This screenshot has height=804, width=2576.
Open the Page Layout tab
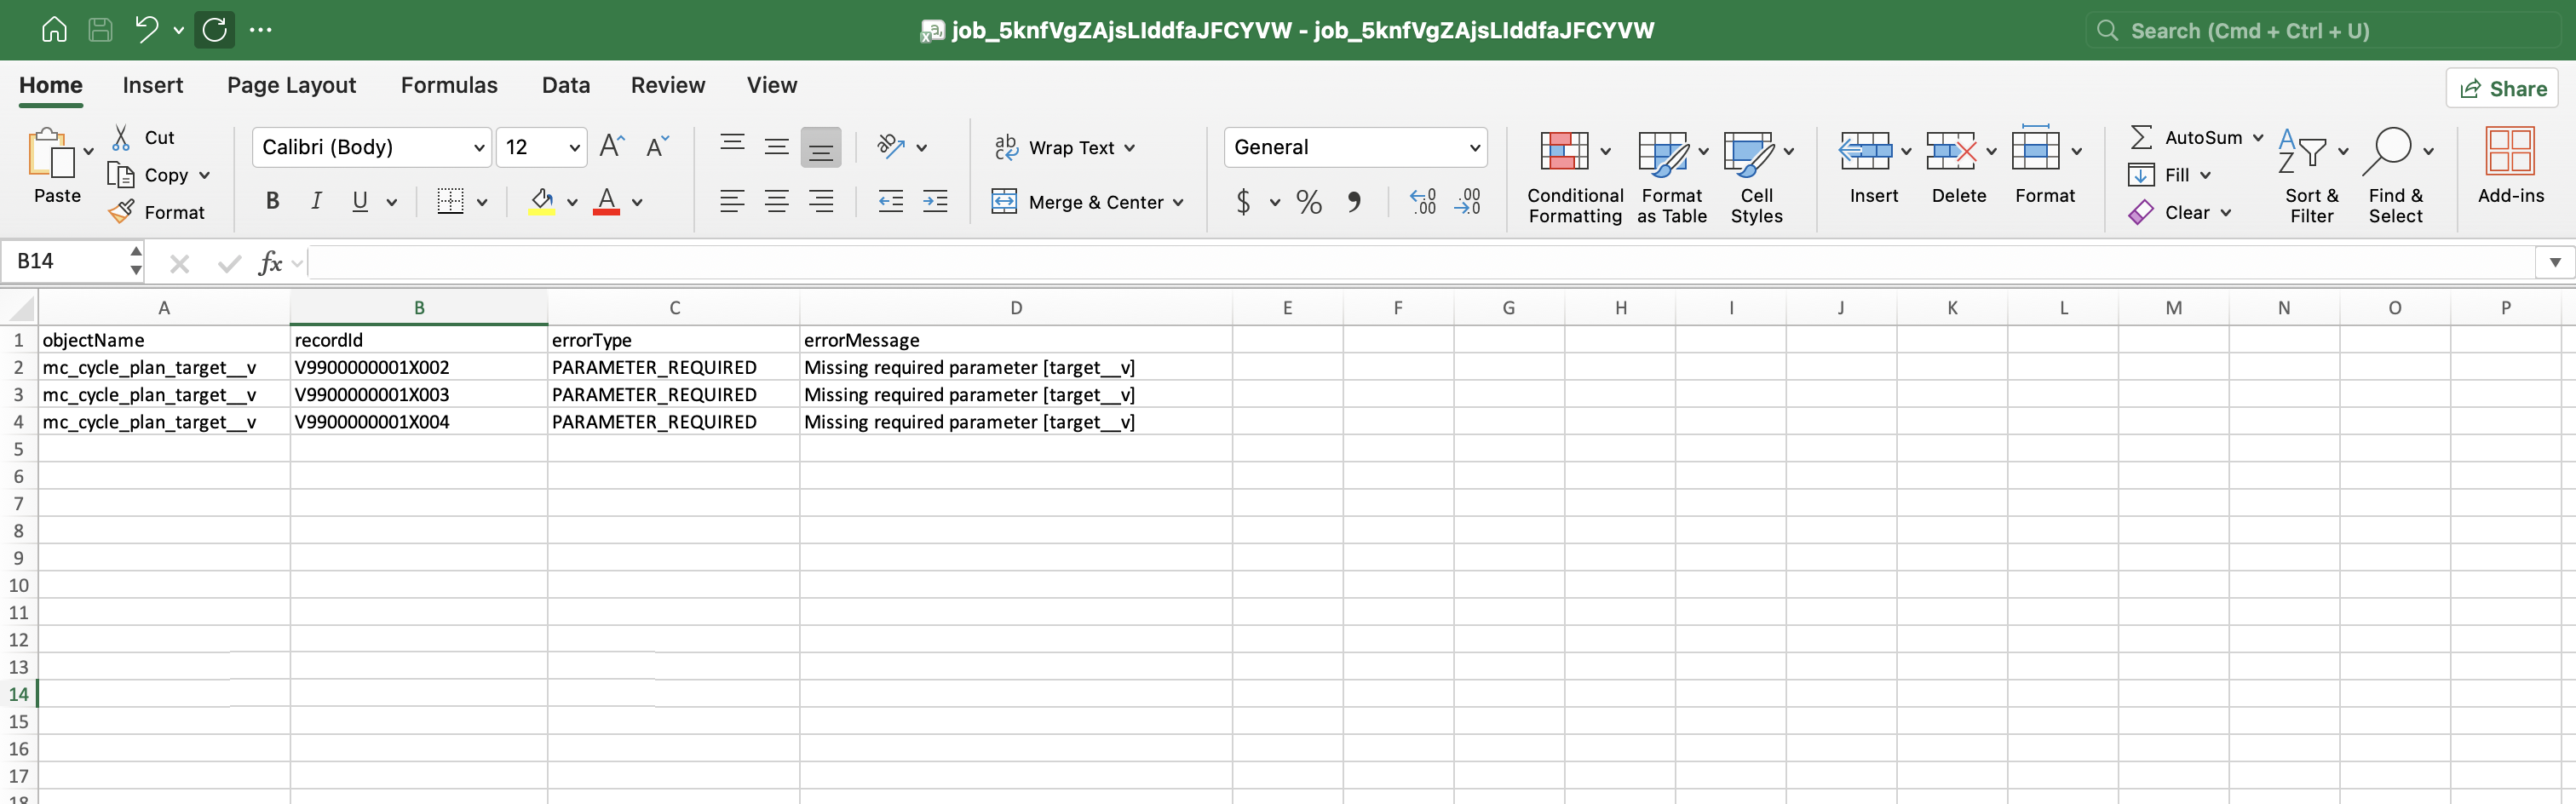pyautogui.click(x=291, y=86)
